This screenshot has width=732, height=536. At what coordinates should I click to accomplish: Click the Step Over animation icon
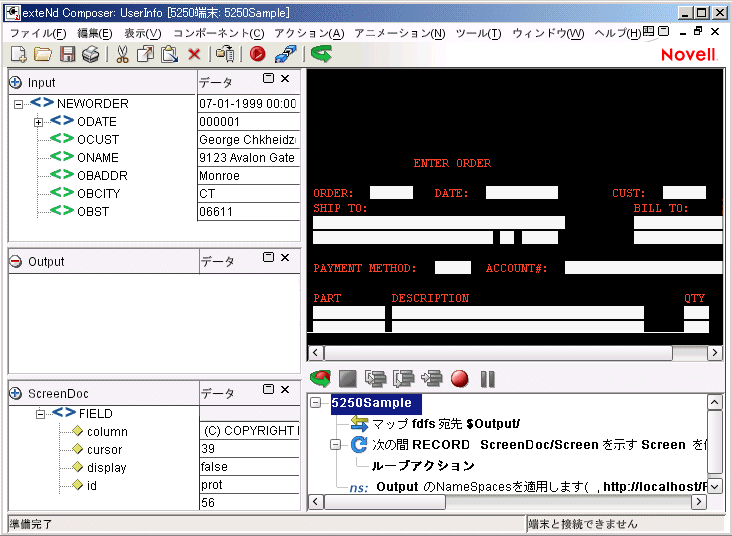(x=403, y=379)
